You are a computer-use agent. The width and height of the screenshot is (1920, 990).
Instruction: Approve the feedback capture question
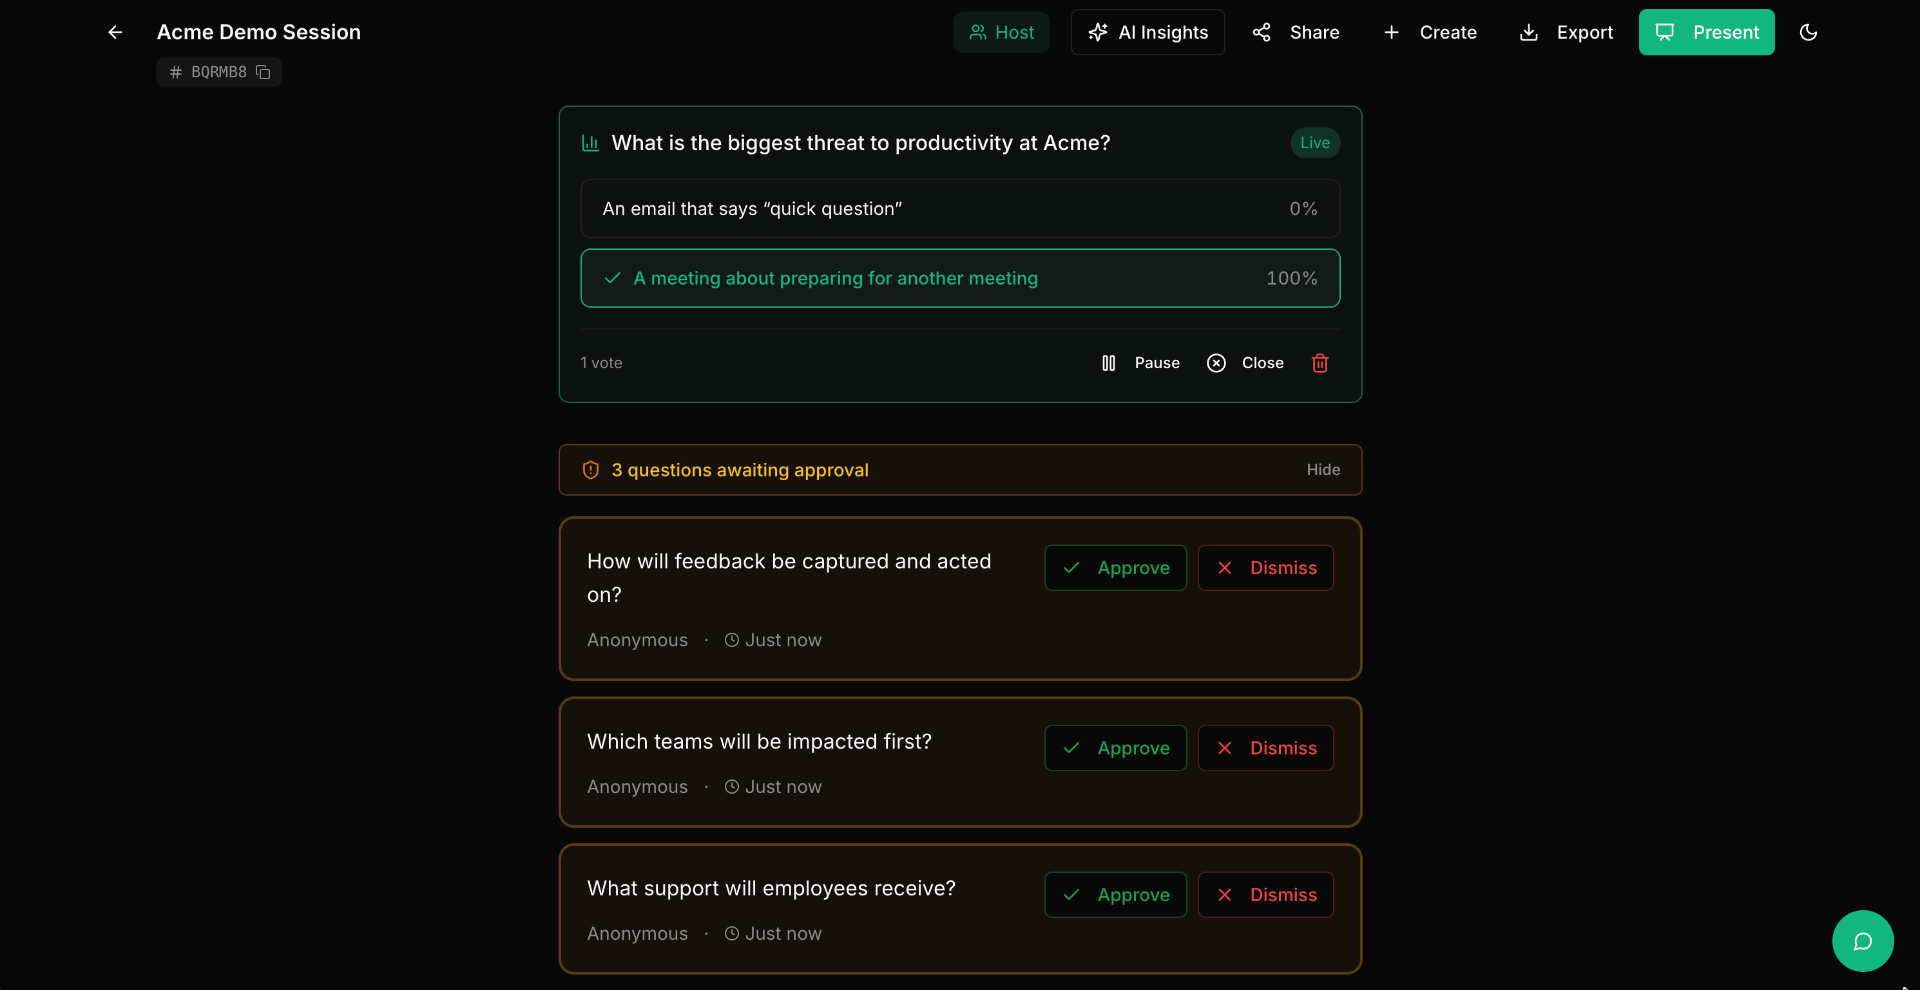1115,568
